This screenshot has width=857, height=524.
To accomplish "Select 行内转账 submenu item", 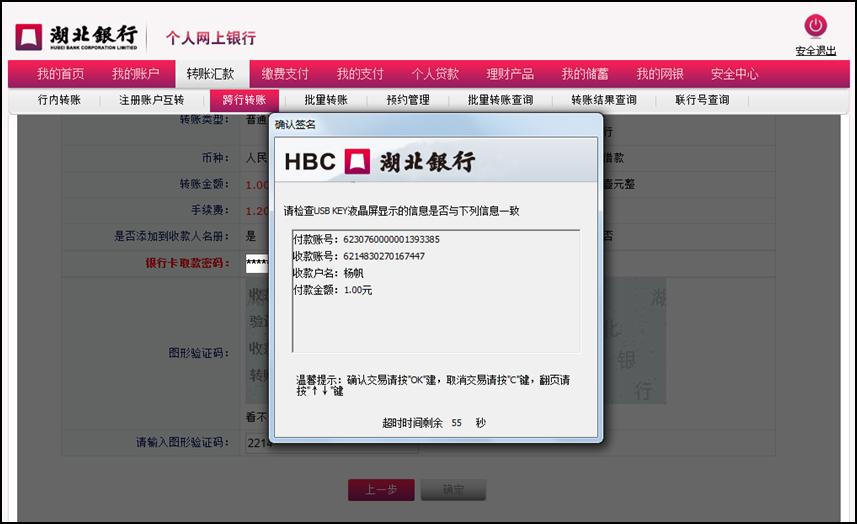I will tap(59, 100).
